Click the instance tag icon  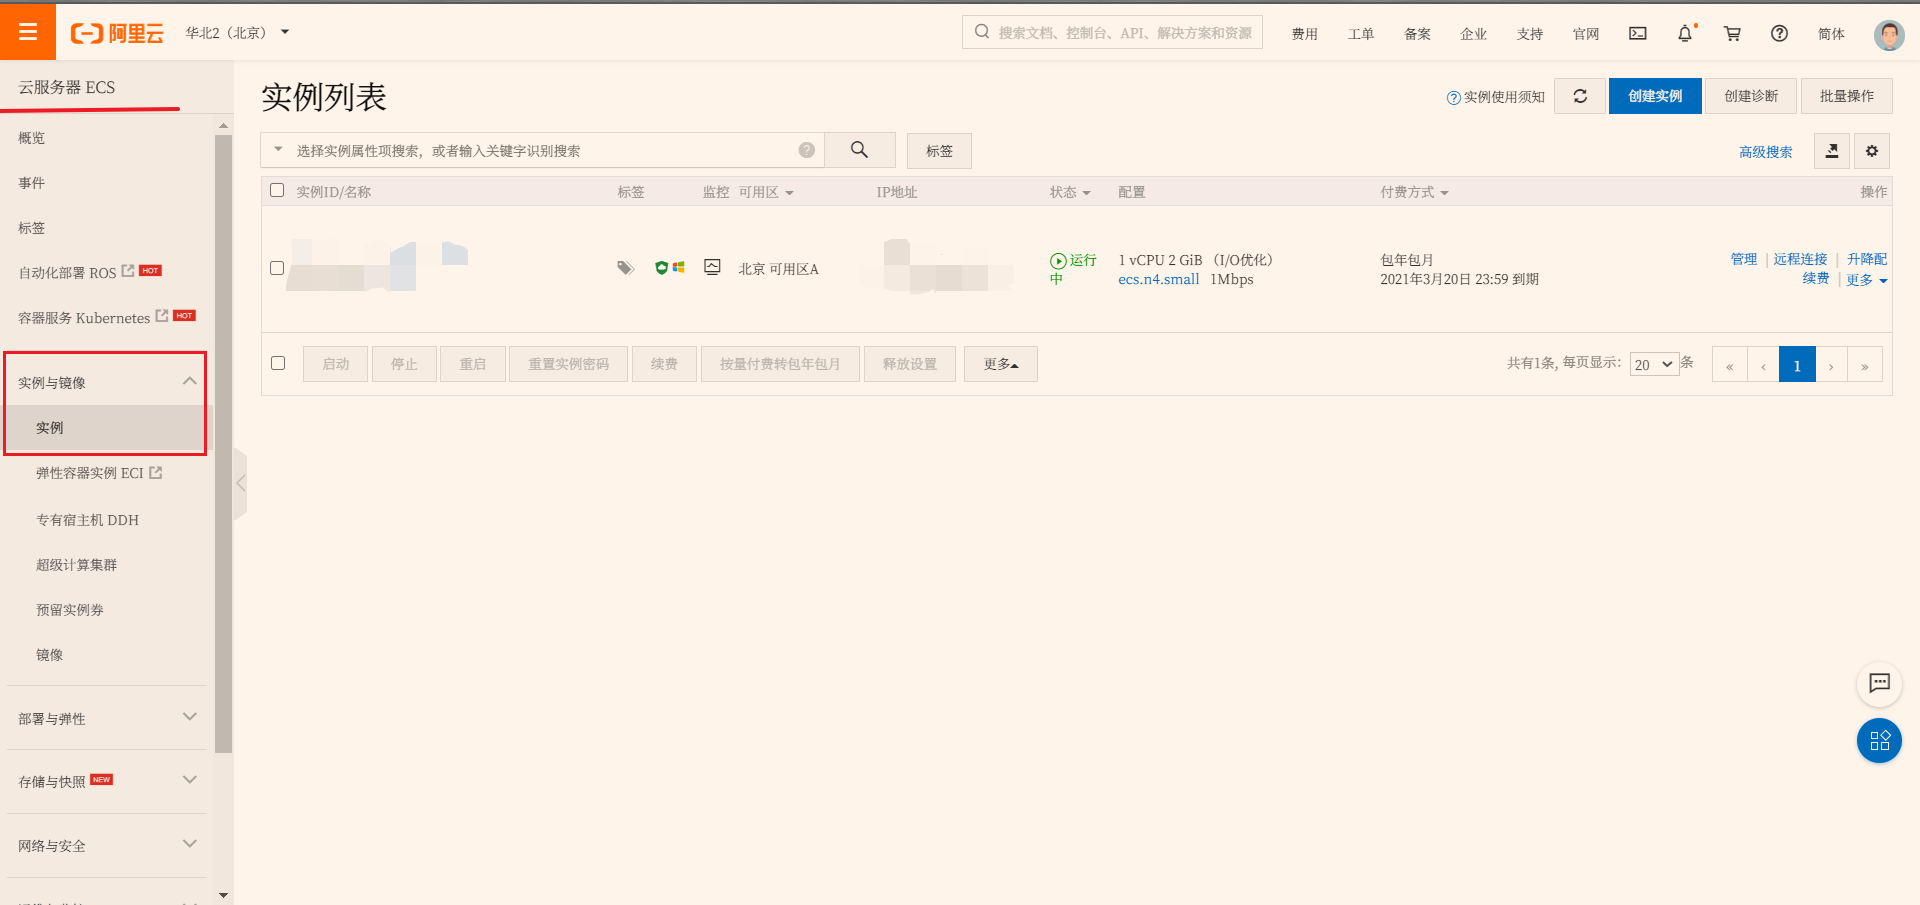(x=626, y=268)
